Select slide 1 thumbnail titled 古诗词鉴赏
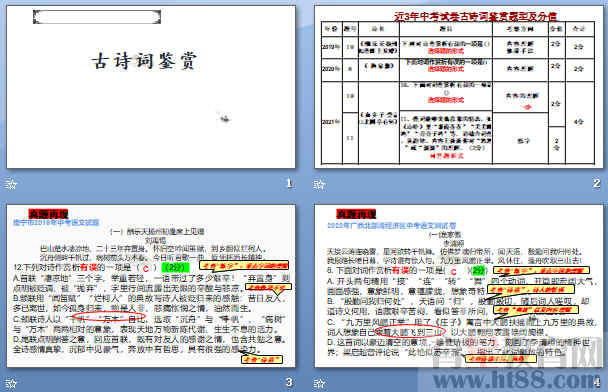608x392 pixels. click(x=151, y=87)
